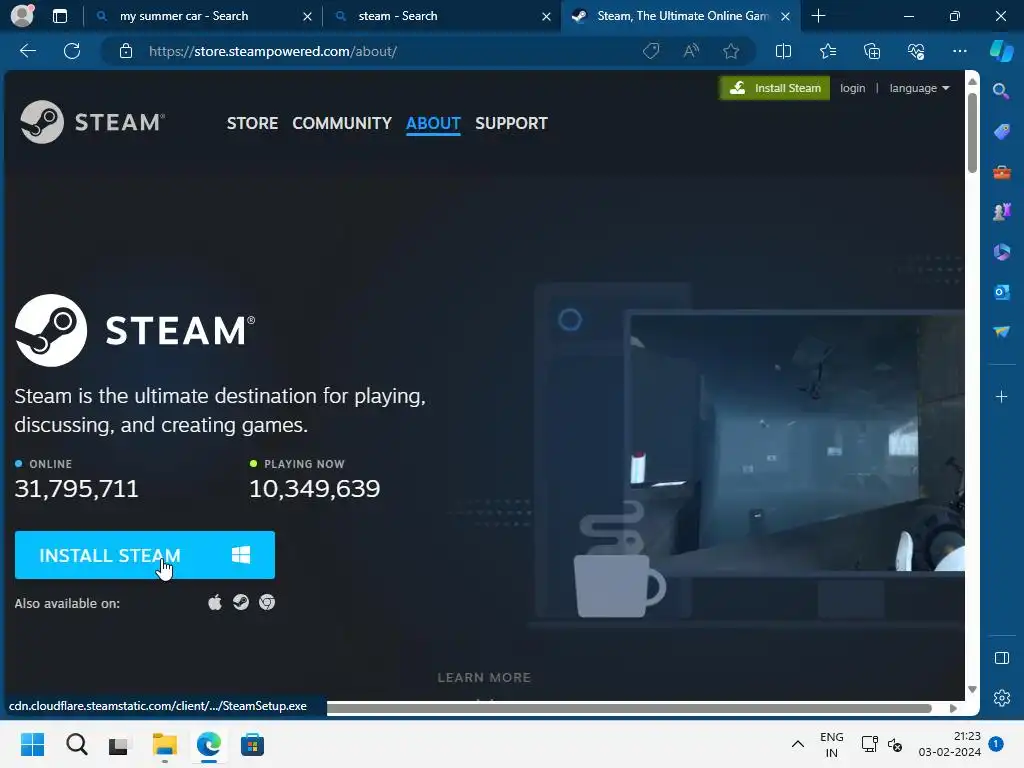
Task: Go back with the browser back arrow
Action: [27, 51]
